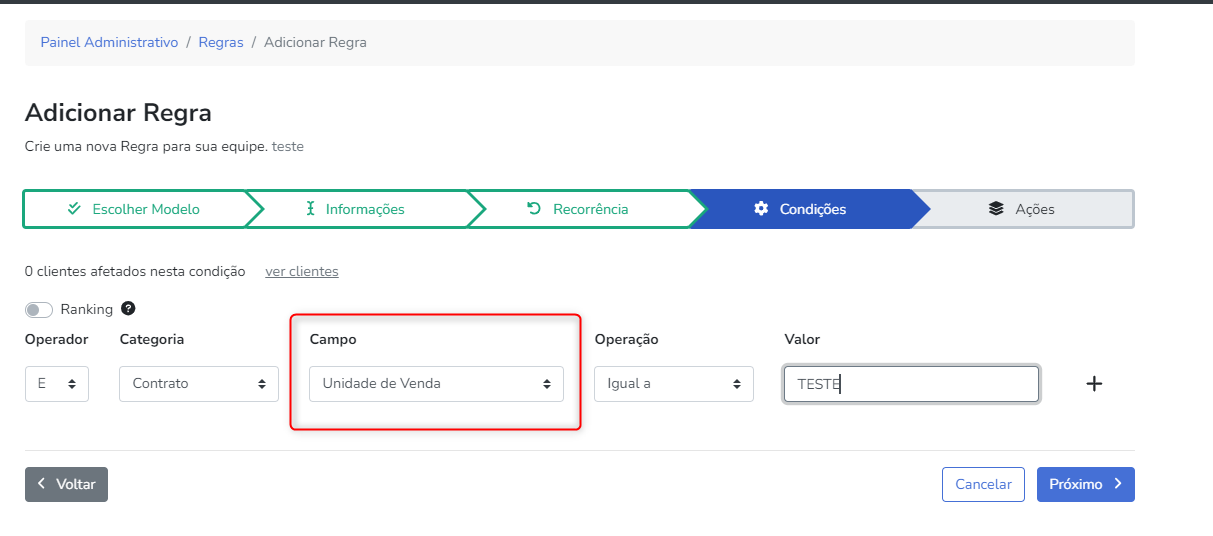Click the gear icon in Condições step
The image size is (1213, 536).
coord(761,209)
